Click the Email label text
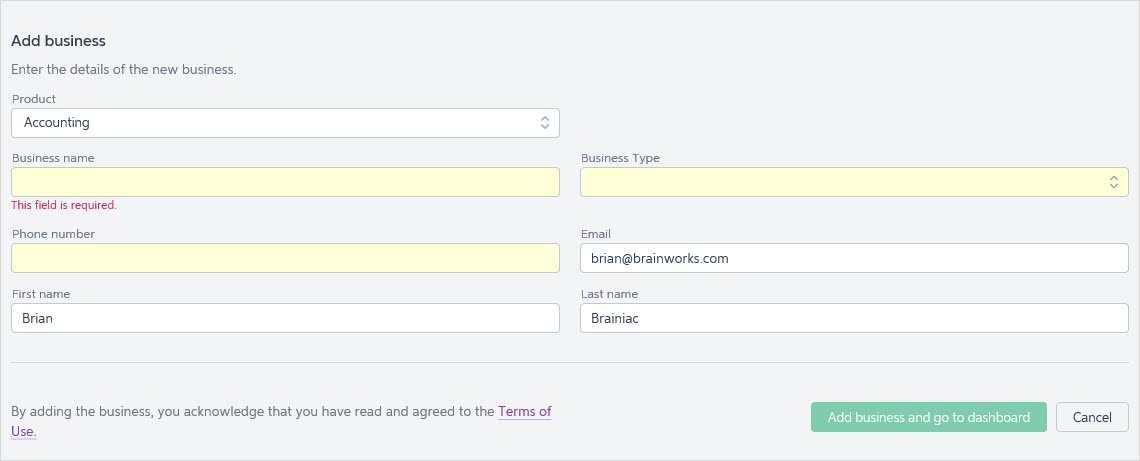 [596, 234]
